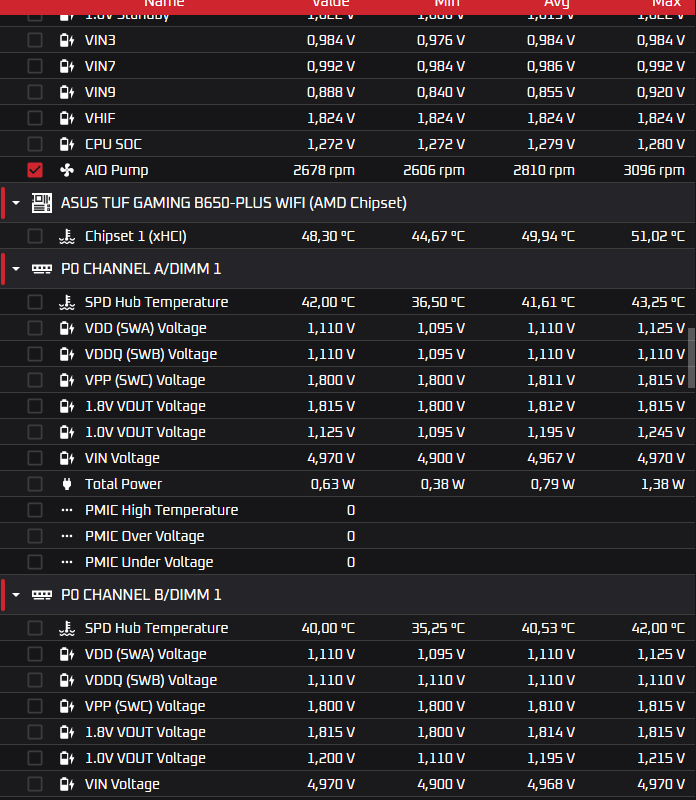Click the thermometer icon next to Chipset 1 (xHCI)

(x=67, y=236)
